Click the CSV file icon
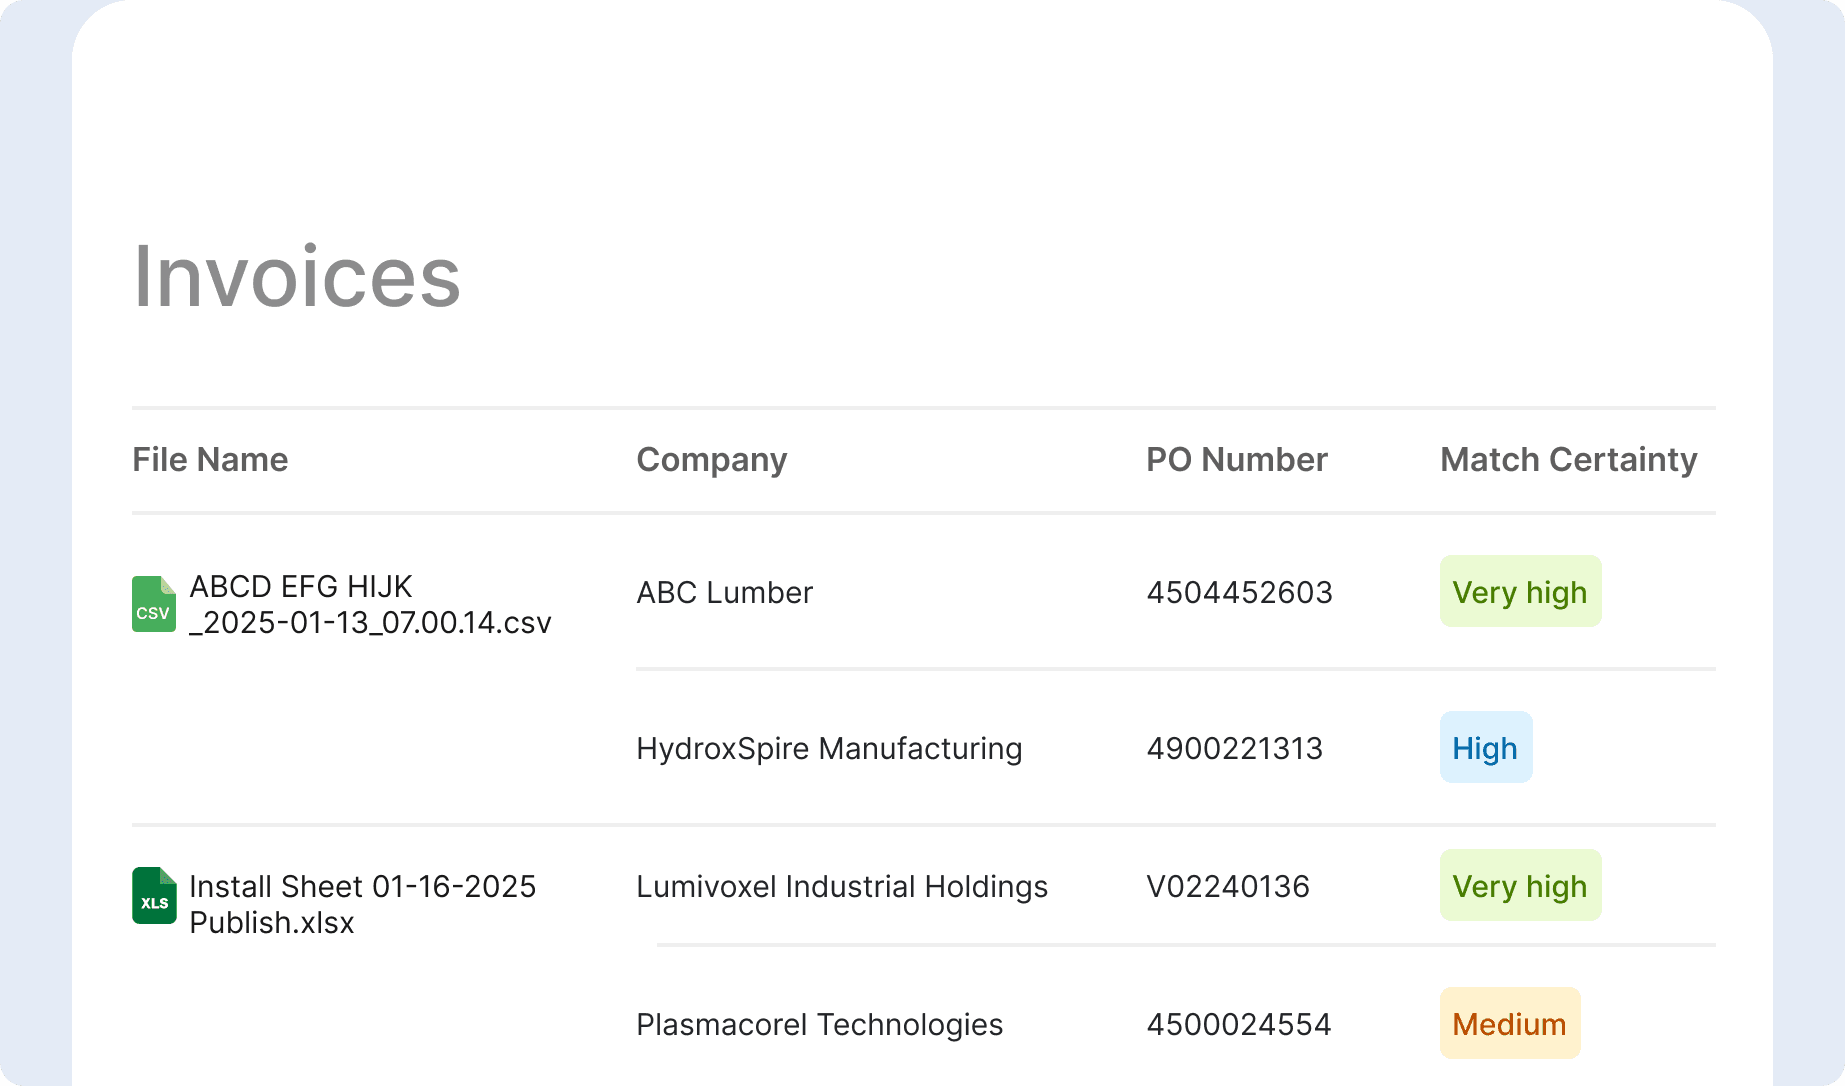The height and width of the screenshot is (1086, 1845). coord(152,604)
